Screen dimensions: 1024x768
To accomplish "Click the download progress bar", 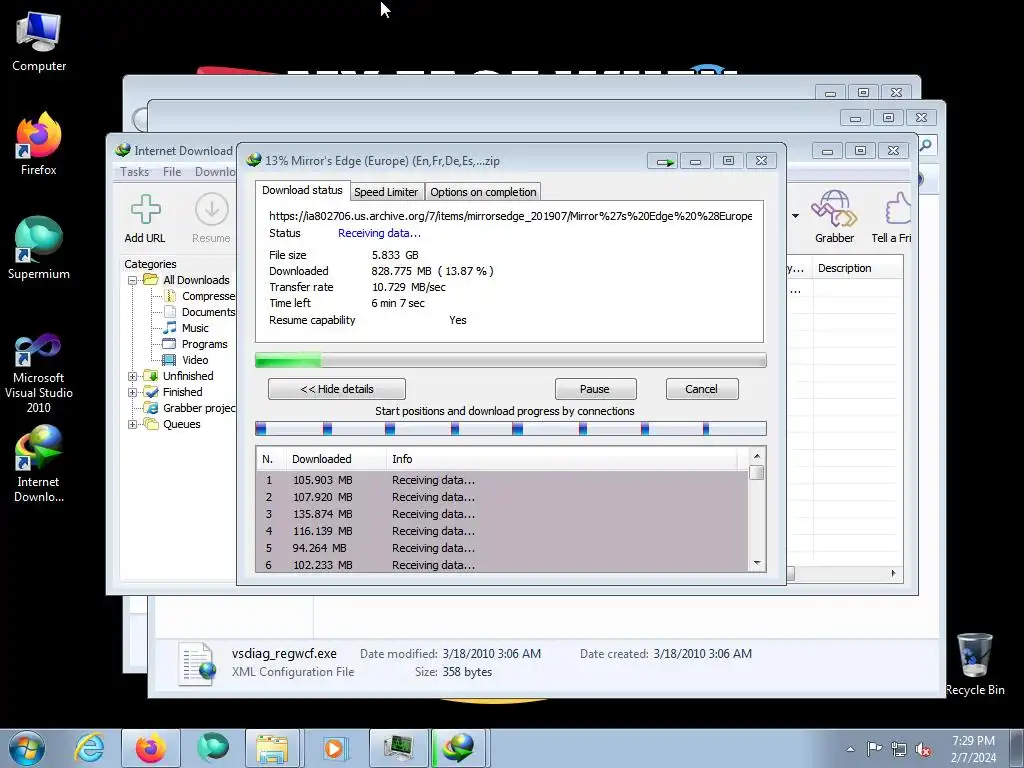I will [x=511, y=360].
